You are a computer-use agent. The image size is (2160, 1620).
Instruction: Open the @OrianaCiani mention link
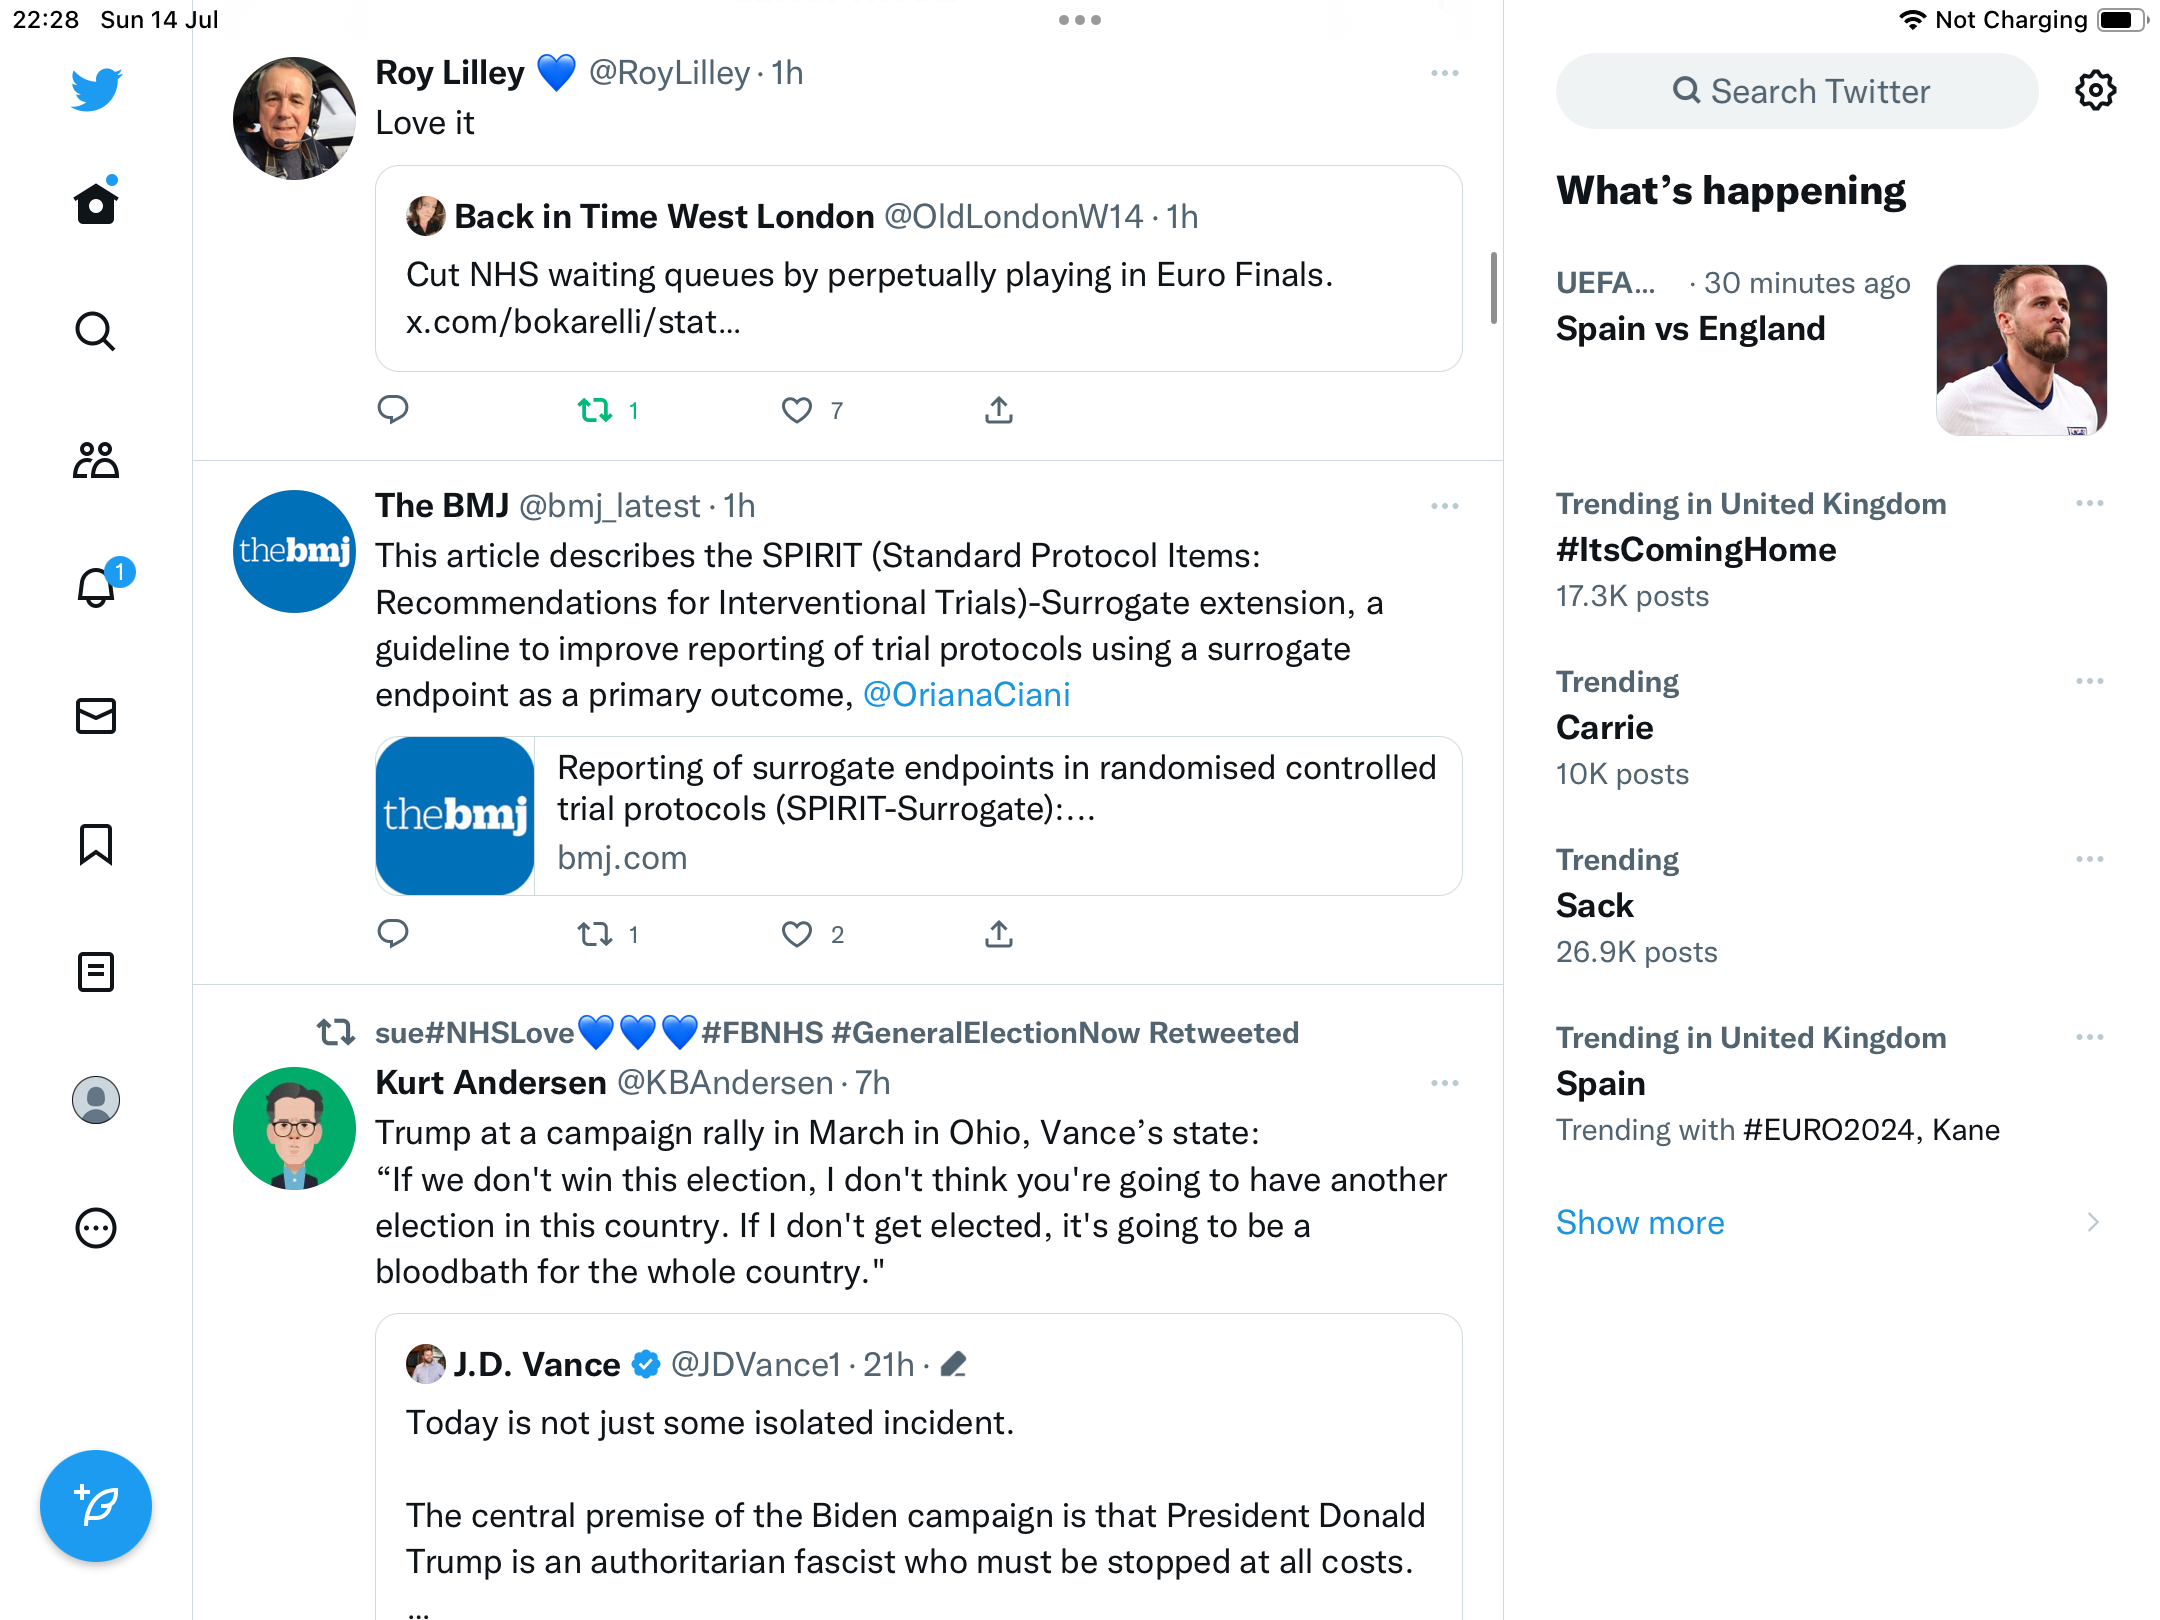(966, 695)
